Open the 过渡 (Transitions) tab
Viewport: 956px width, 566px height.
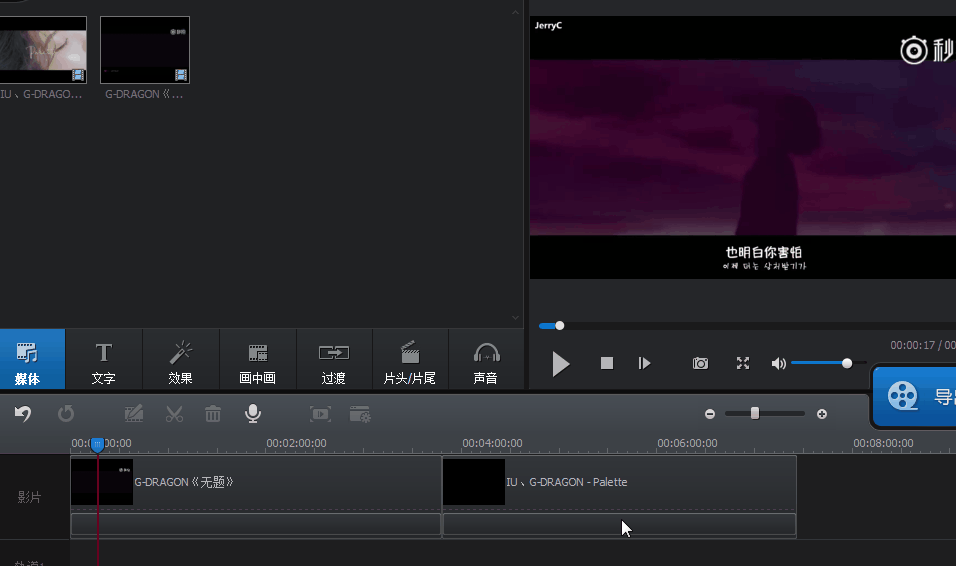coord(334,359)
